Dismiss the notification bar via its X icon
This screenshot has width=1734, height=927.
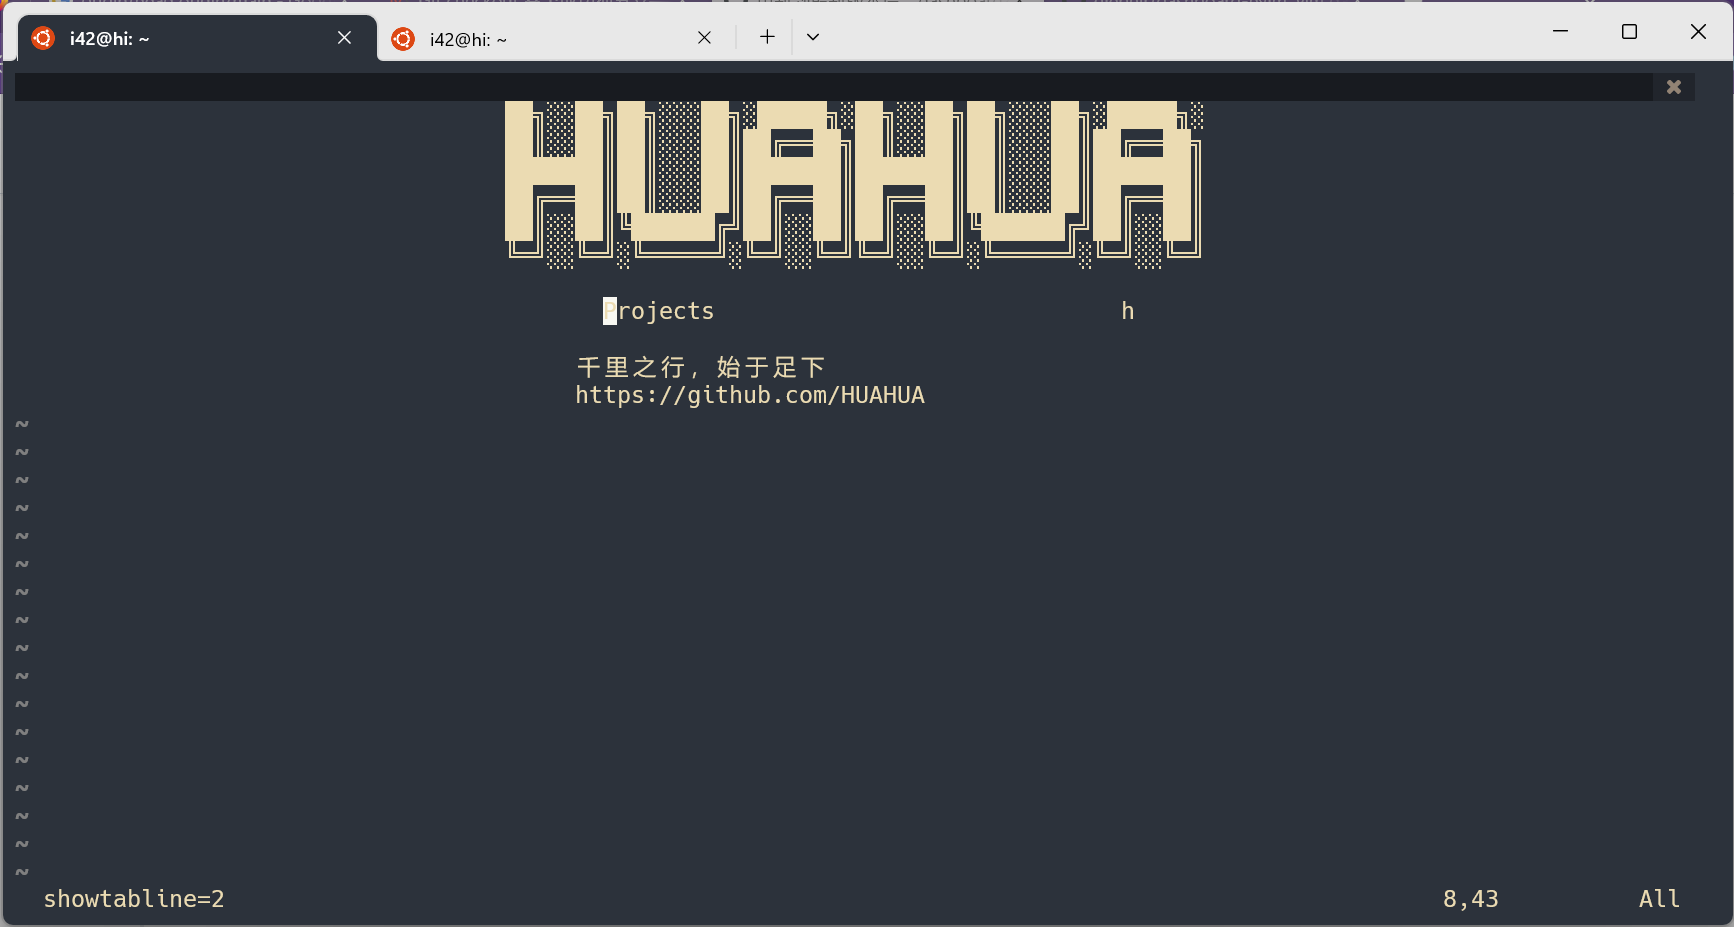coord(1673,86)
